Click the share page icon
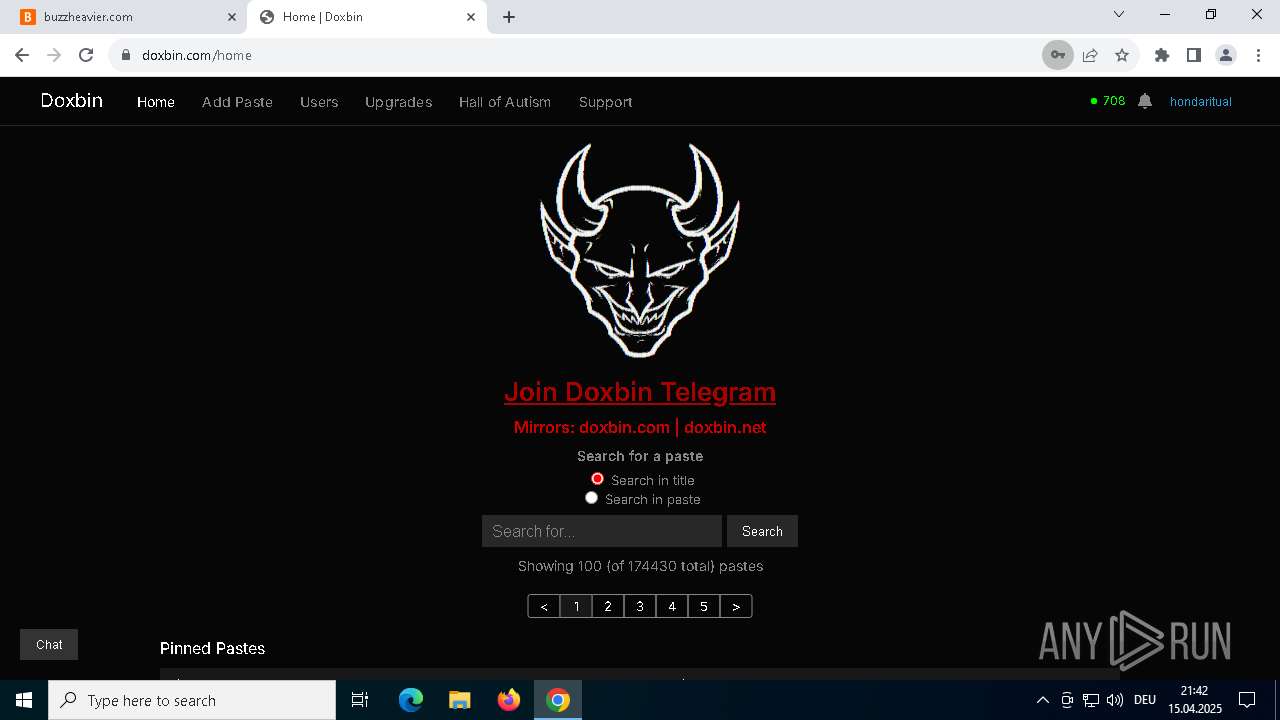 tap(1090, 55)
